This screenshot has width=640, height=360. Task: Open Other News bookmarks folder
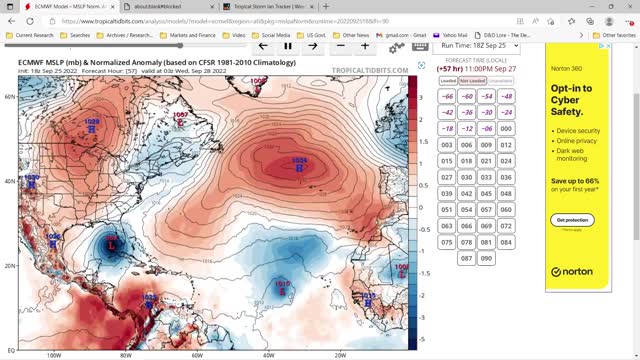click(351, 35)
